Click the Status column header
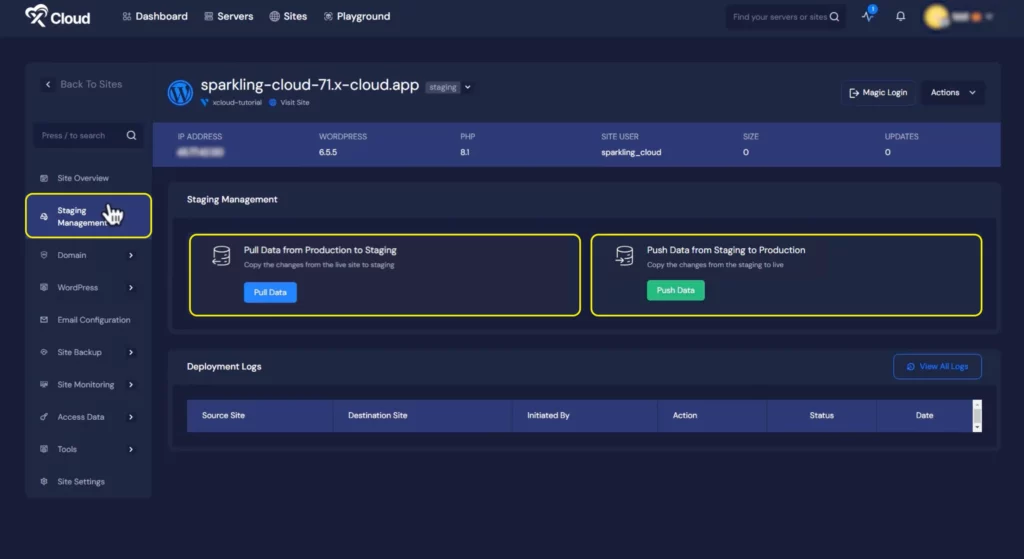The height and width of the screenshot is (559, 1024). pyautogui.click(x=822, y=415)
